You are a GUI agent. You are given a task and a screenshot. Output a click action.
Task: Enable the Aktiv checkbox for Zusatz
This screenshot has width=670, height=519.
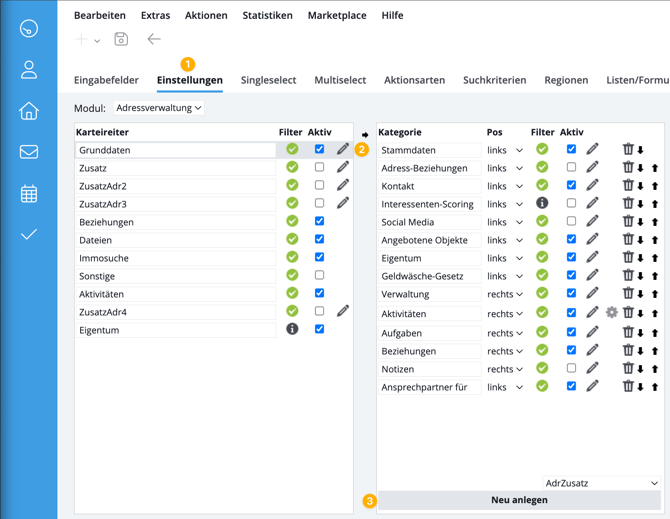click(319, 167)
